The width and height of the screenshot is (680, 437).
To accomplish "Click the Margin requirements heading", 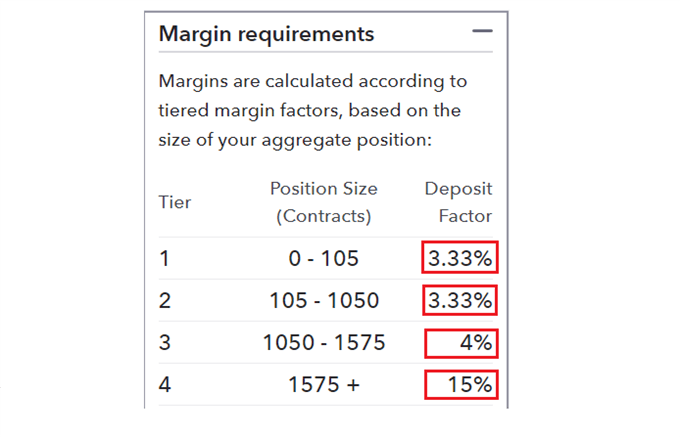I will (266, 34).
